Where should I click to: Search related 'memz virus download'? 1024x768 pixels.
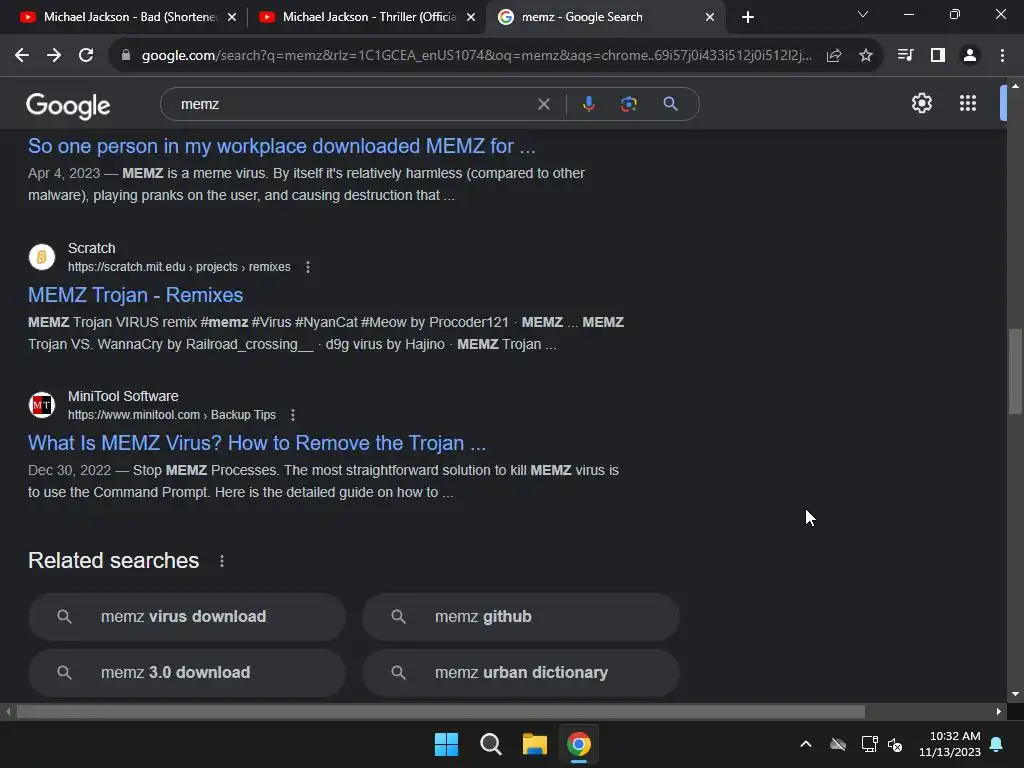(x=187, y=616)
